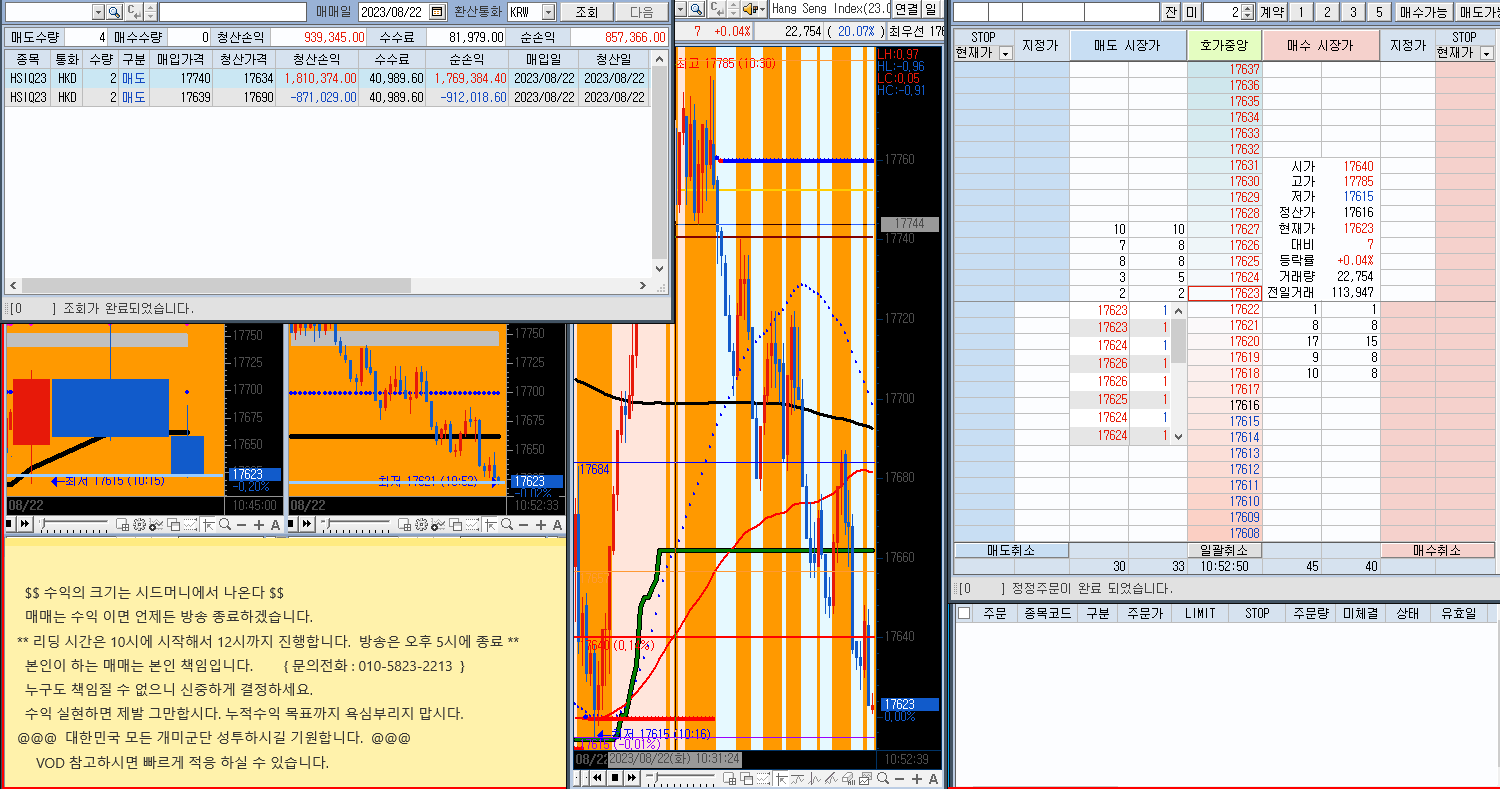The width and height of the screenshot is (1500, 789).
Task: Click fast-forward in main Hang Seng chart toolbar
Action: [x=632, y=777]
